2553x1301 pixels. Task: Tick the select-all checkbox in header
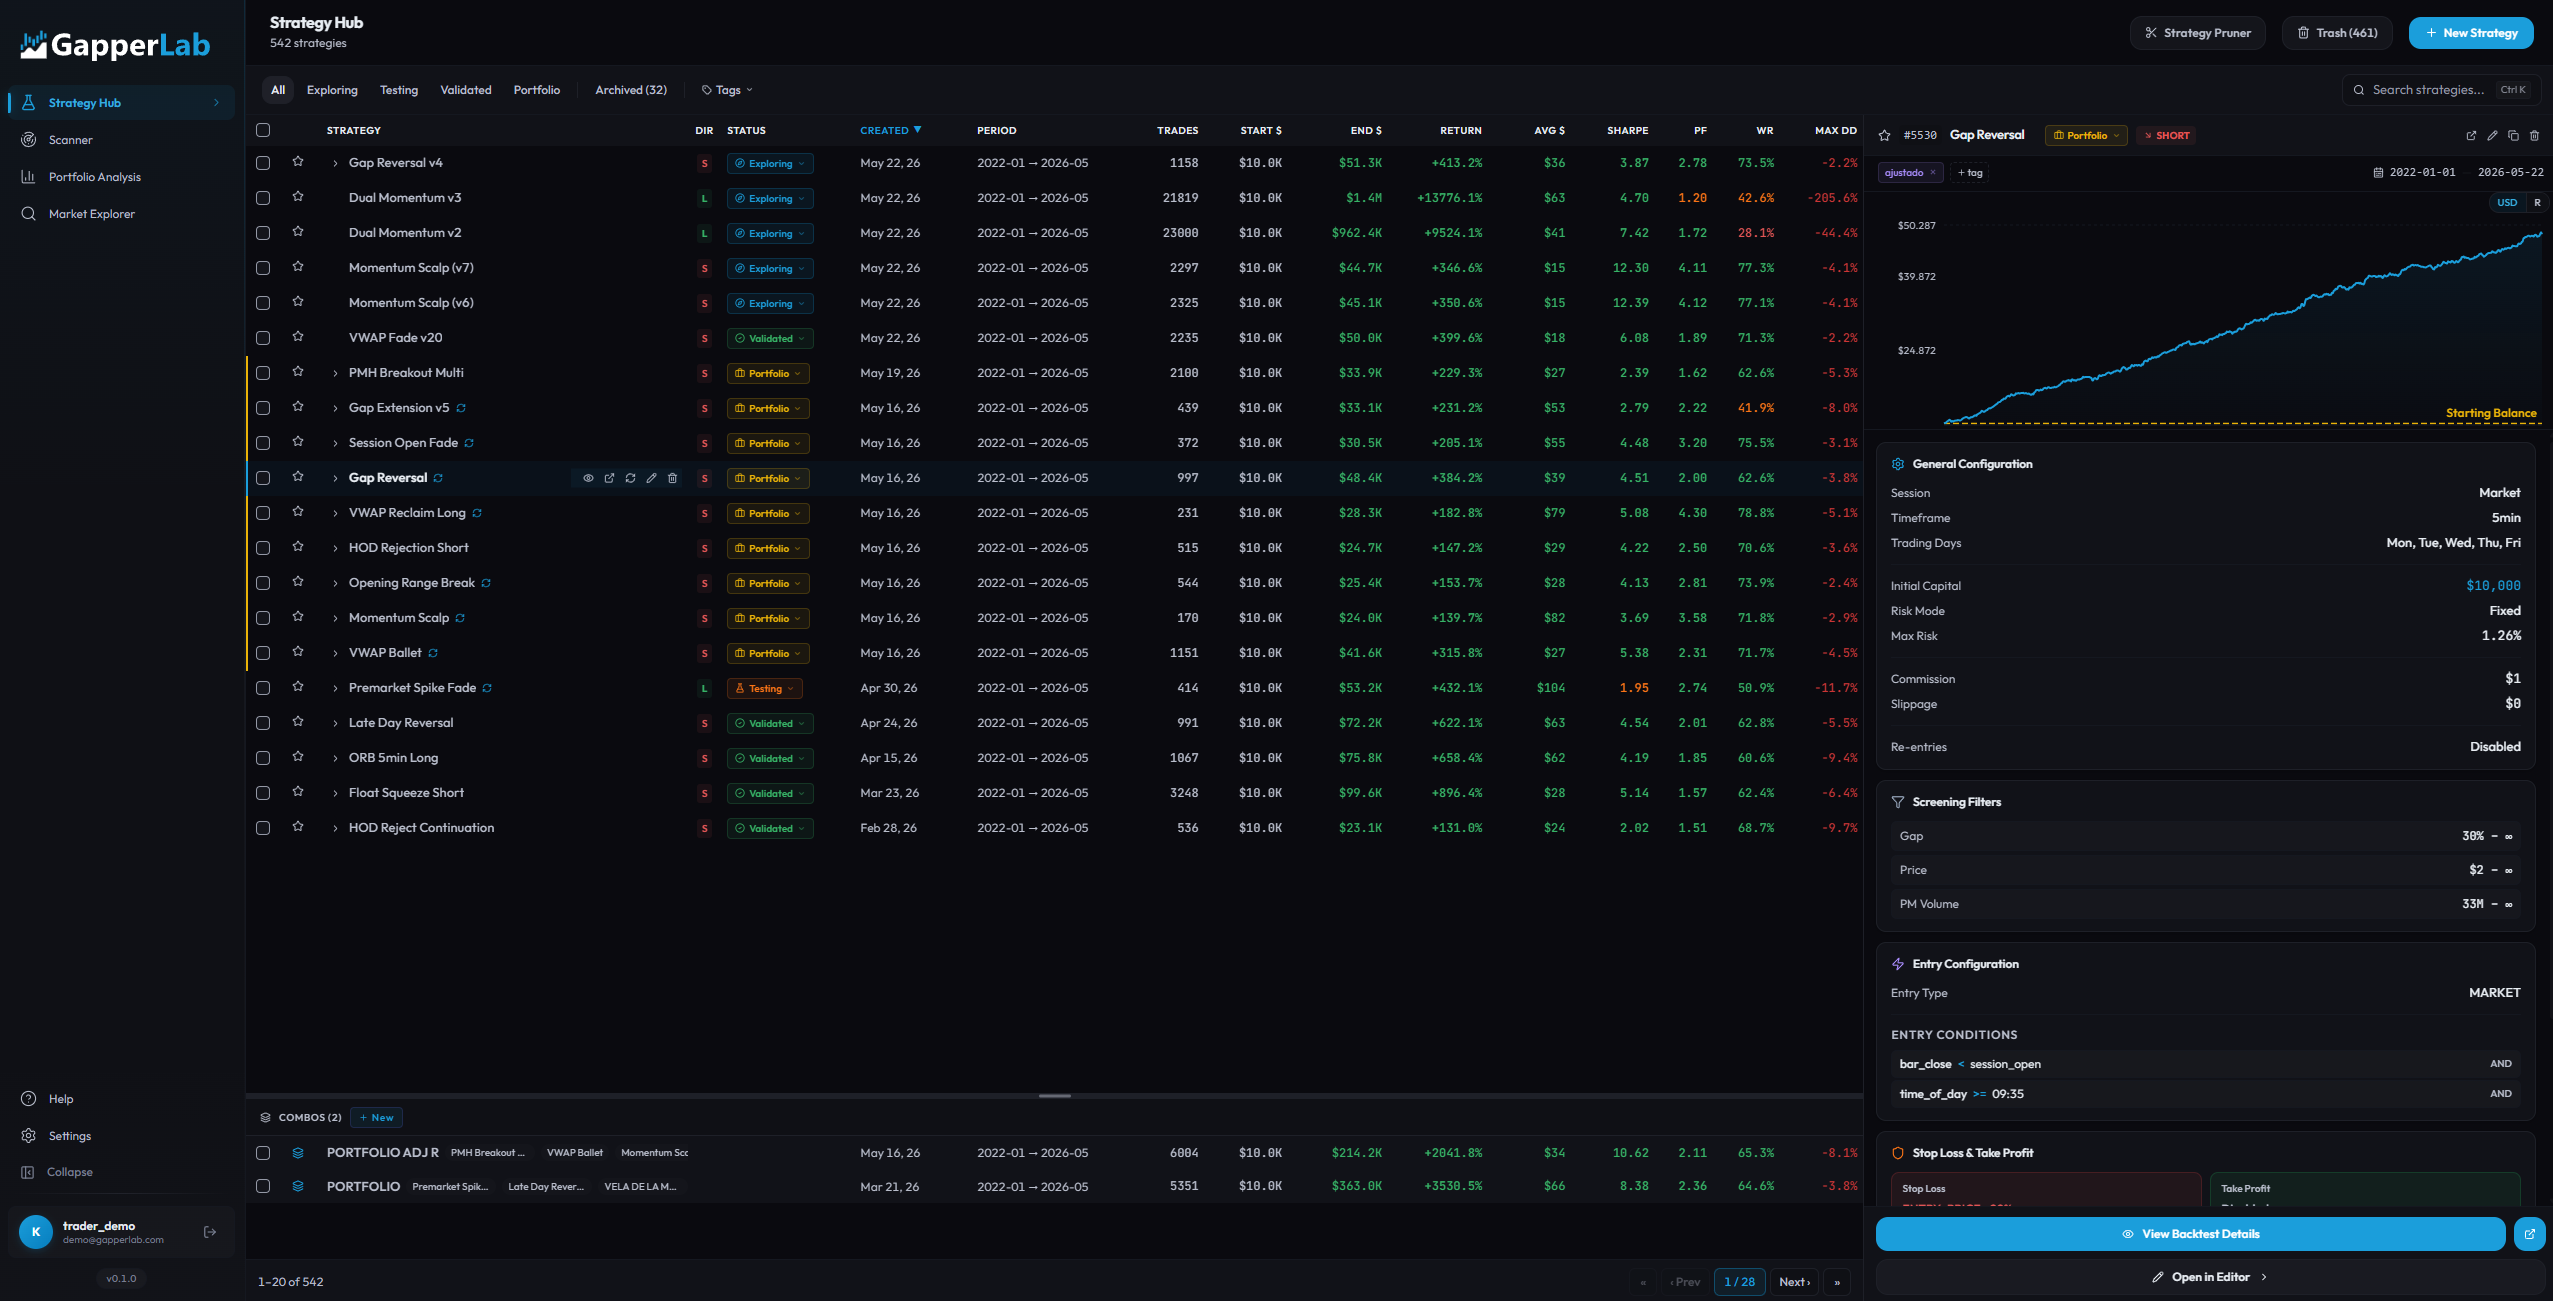click(263, 130)
